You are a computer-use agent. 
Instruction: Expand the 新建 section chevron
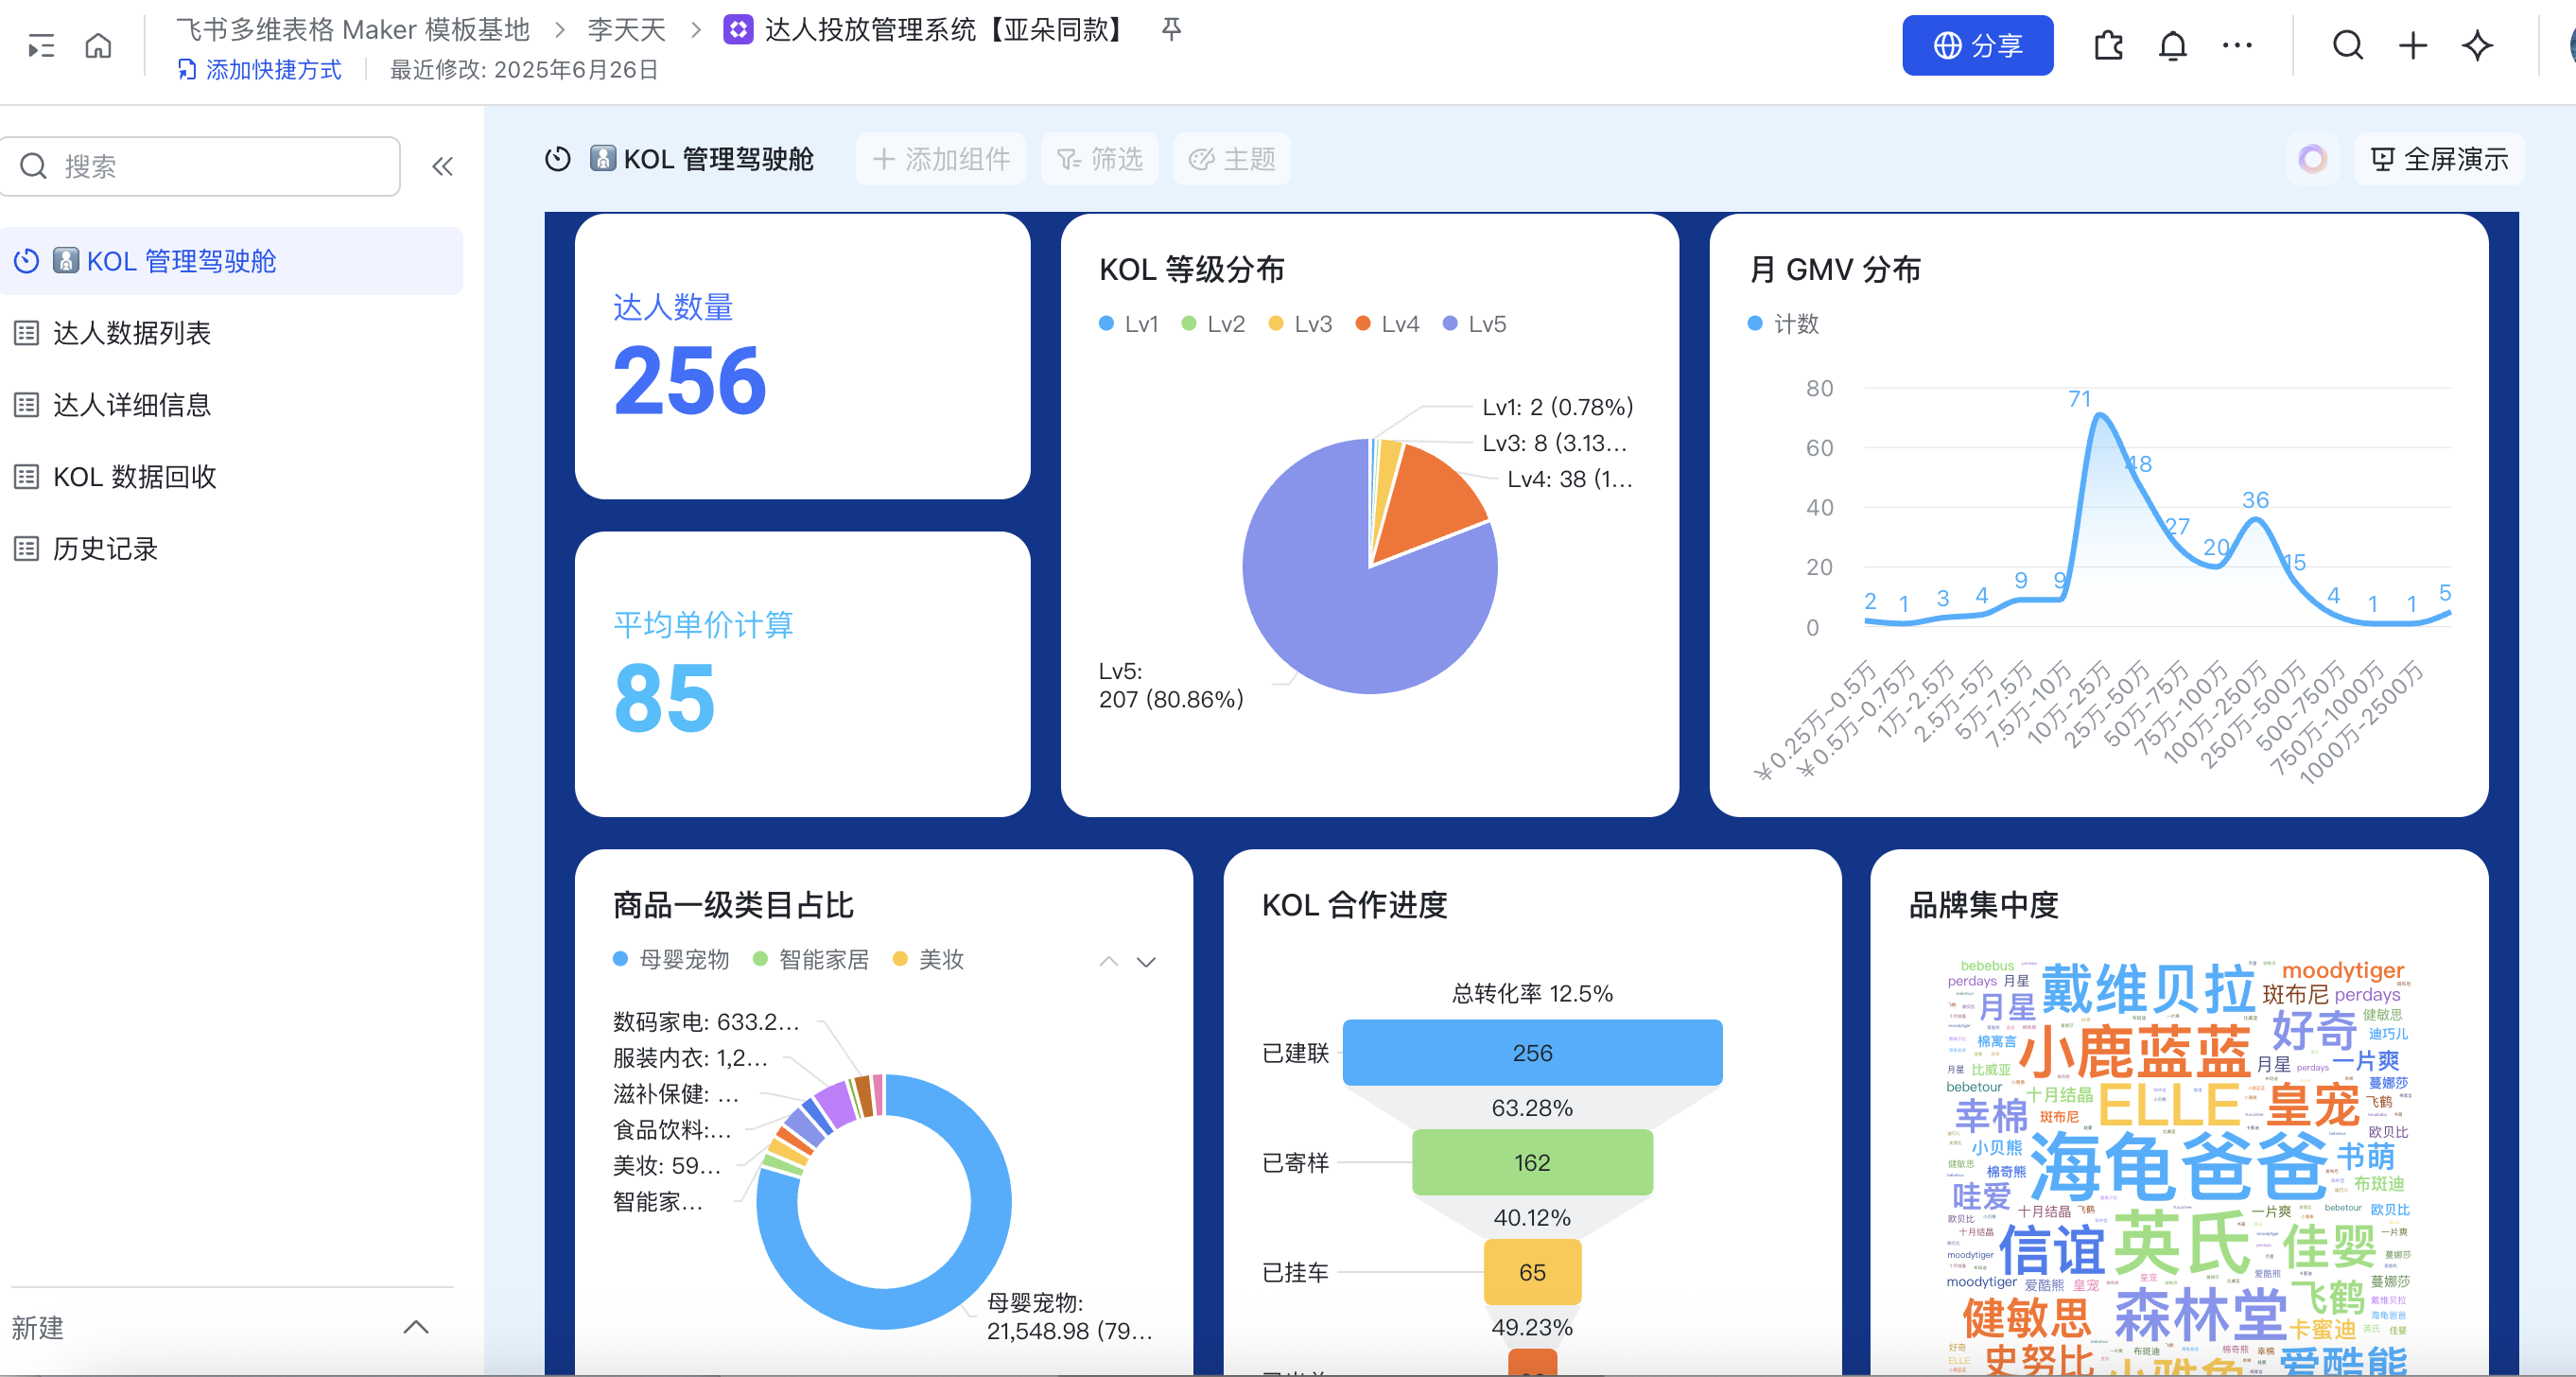tap(415, 1327)
